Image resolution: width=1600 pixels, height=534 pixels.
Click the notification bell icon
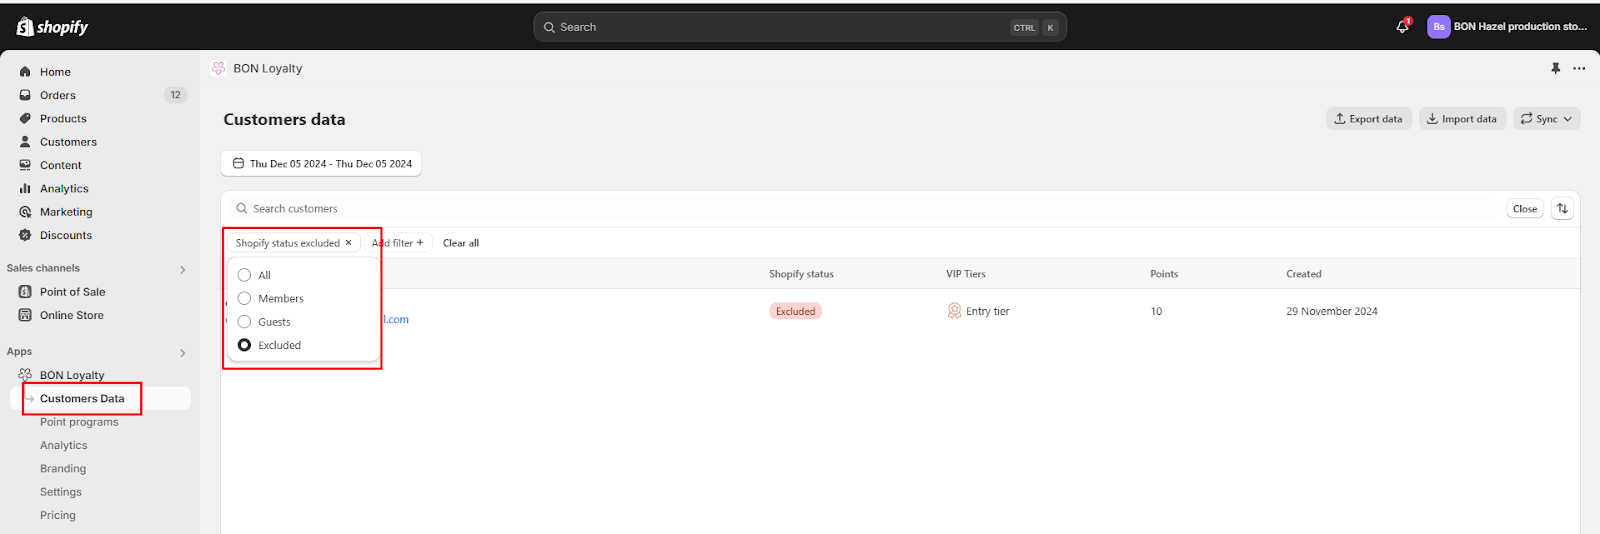click(x=1402, y=27)
